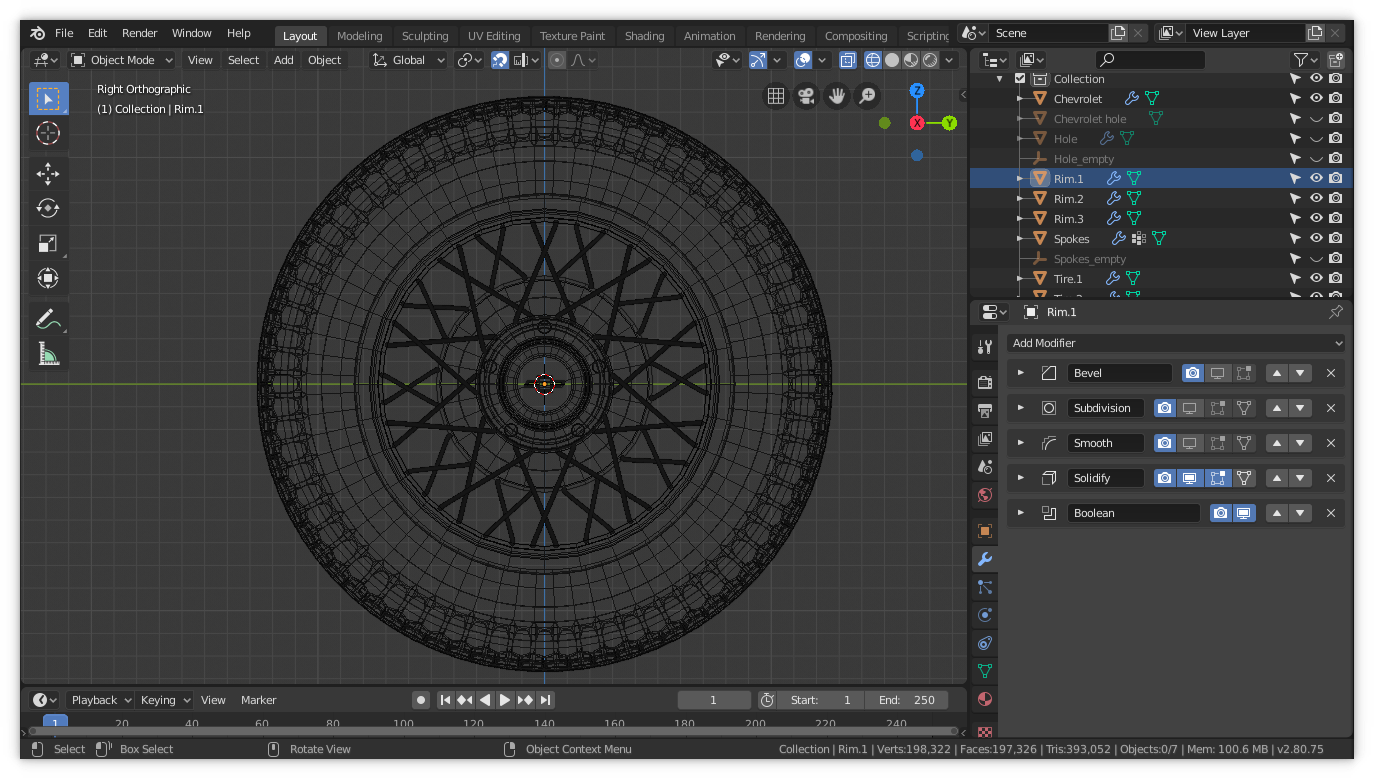1374x779 pixels.
Task: Open the Add Modifier dropdown
Action: pos(1176,343)
